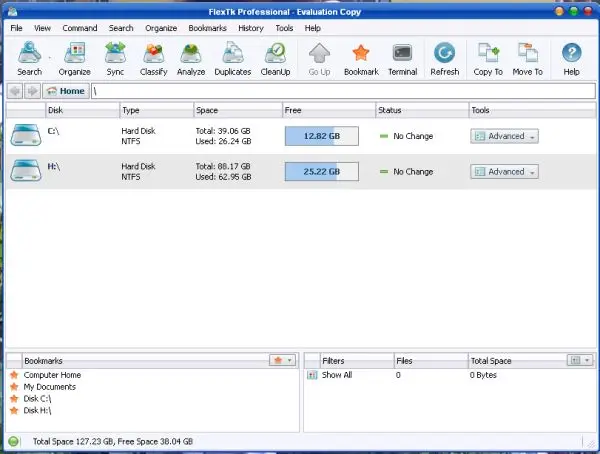Open the Advanced dropdown for C:\ disk
600x454 pixels.
pyautogui.click(x=504, y=136)
